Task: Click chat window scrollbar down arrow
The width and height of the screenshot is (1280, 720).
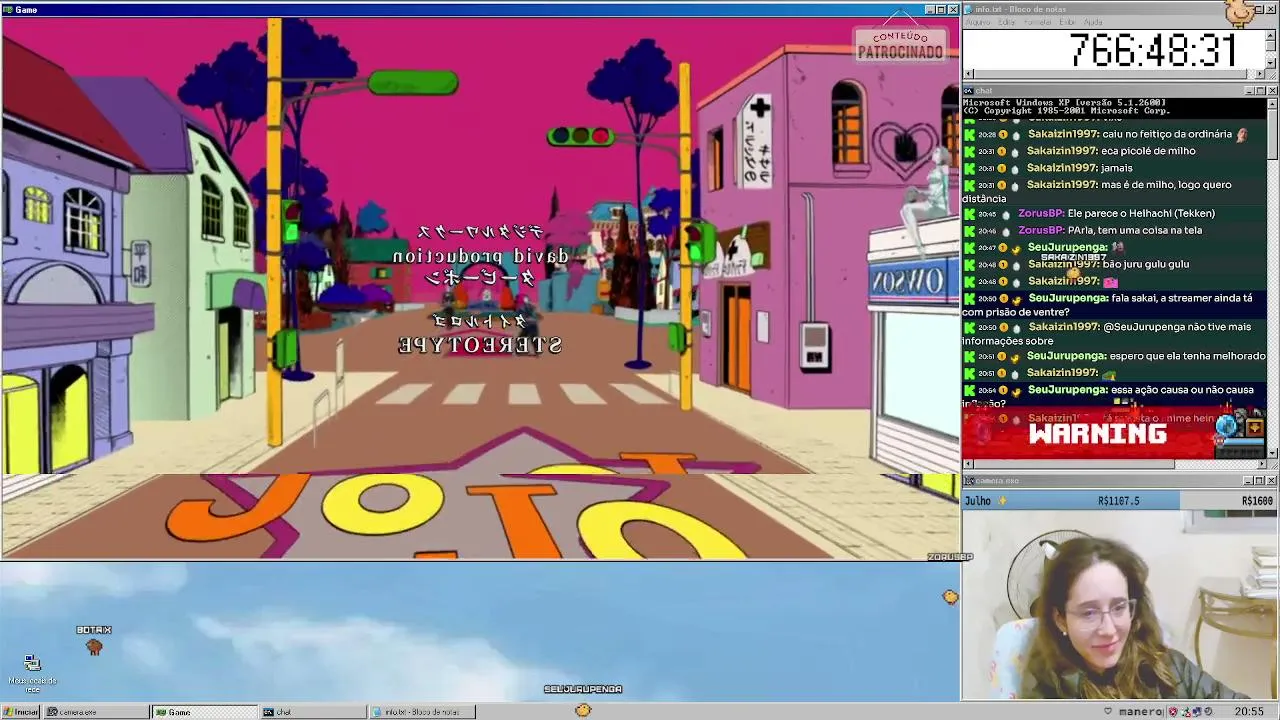Action: click(x=1273, y=453)
